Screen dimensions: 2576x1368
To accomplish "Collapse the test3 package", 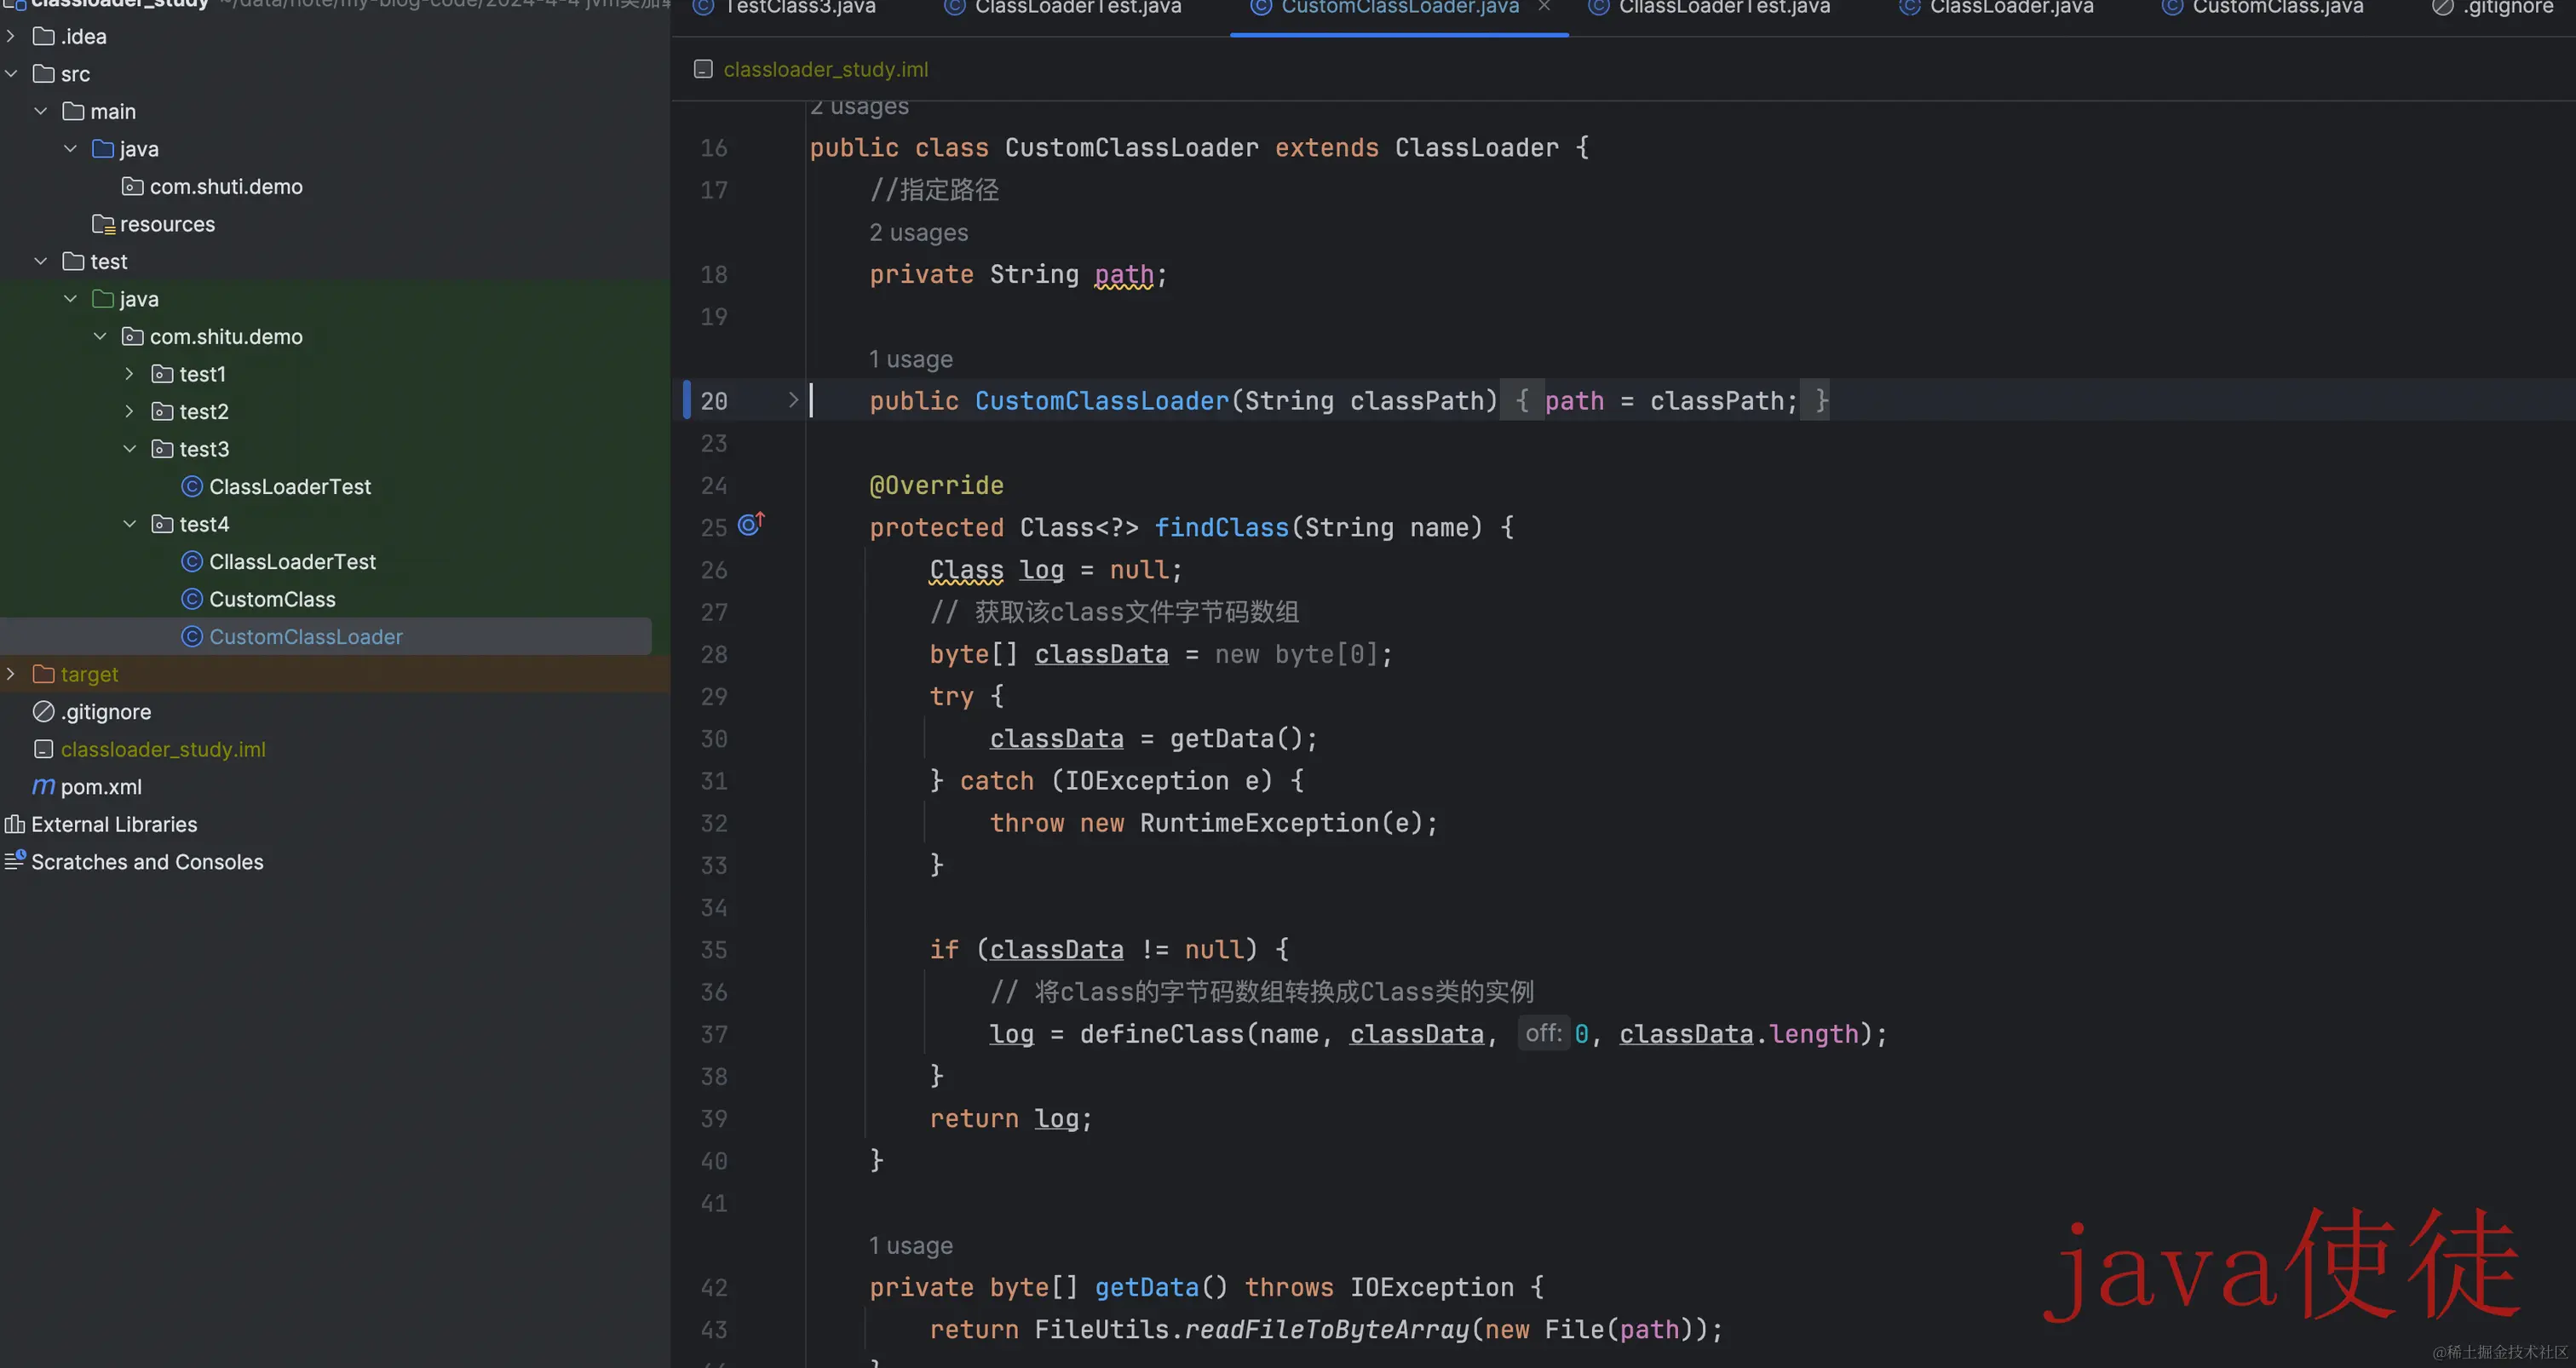I will (129, 449).
